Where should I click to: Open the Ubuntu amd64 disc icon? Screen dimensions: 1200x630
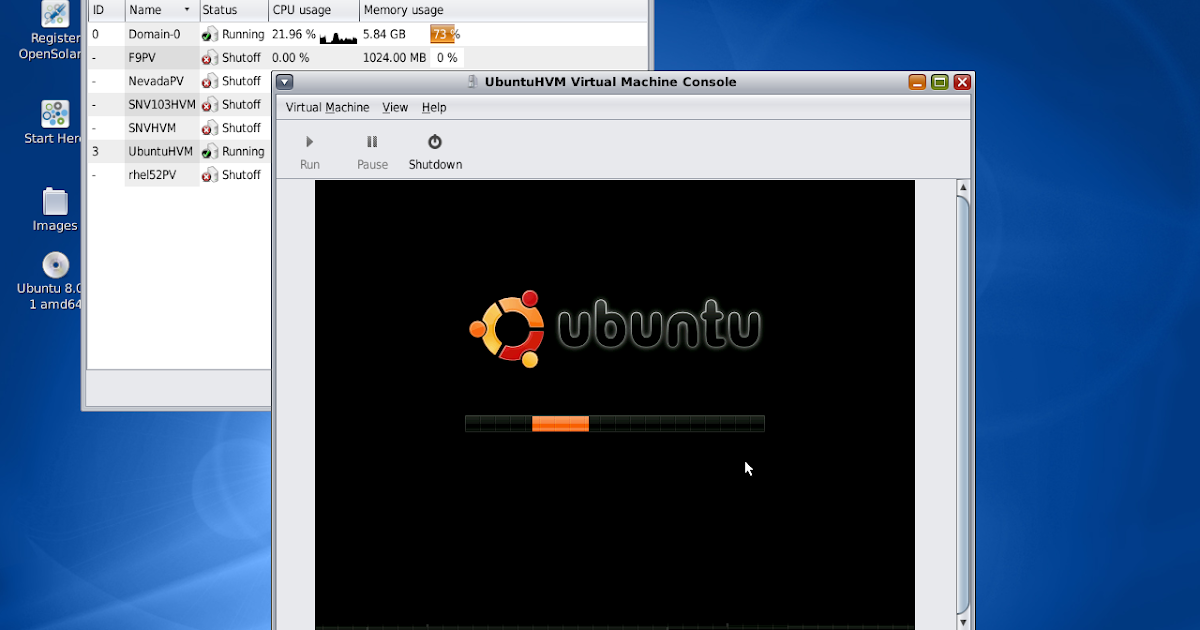tap(52, 282)
